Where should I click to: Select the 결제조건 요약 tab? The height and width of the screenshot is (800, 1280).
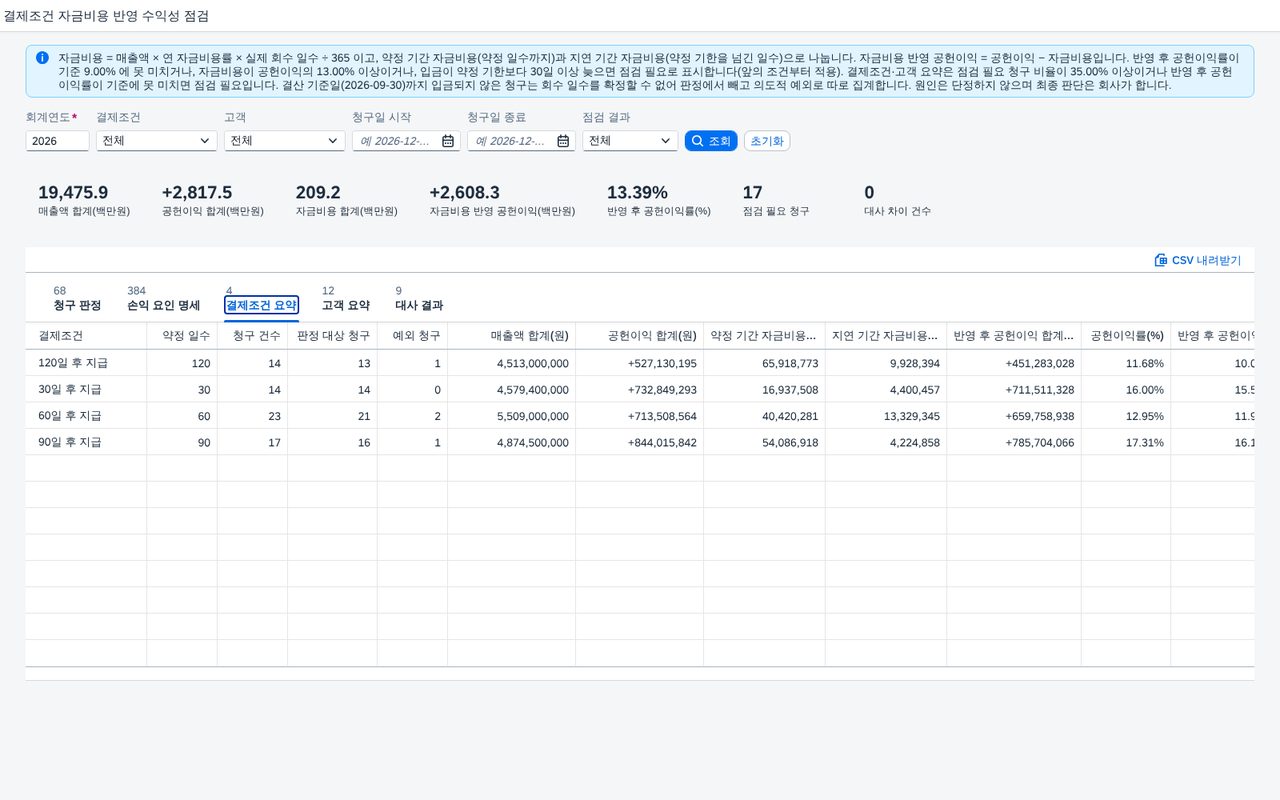tap(261, 305)
